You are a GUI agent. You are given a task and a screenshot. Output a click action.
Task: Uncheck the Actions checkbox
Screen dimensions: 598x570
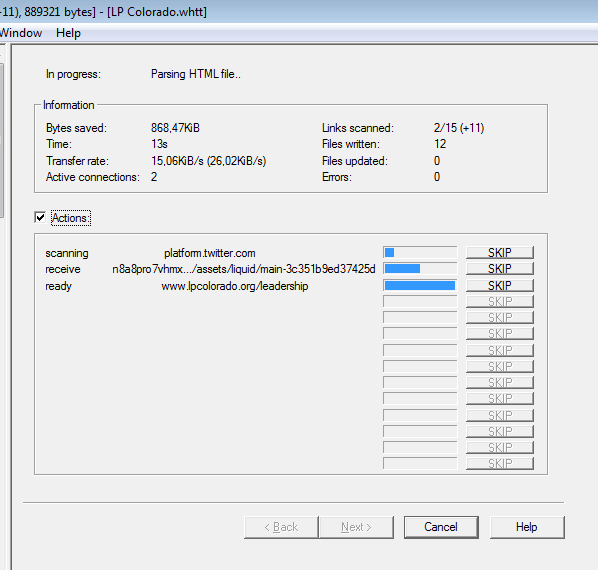[x=40, y=217]
